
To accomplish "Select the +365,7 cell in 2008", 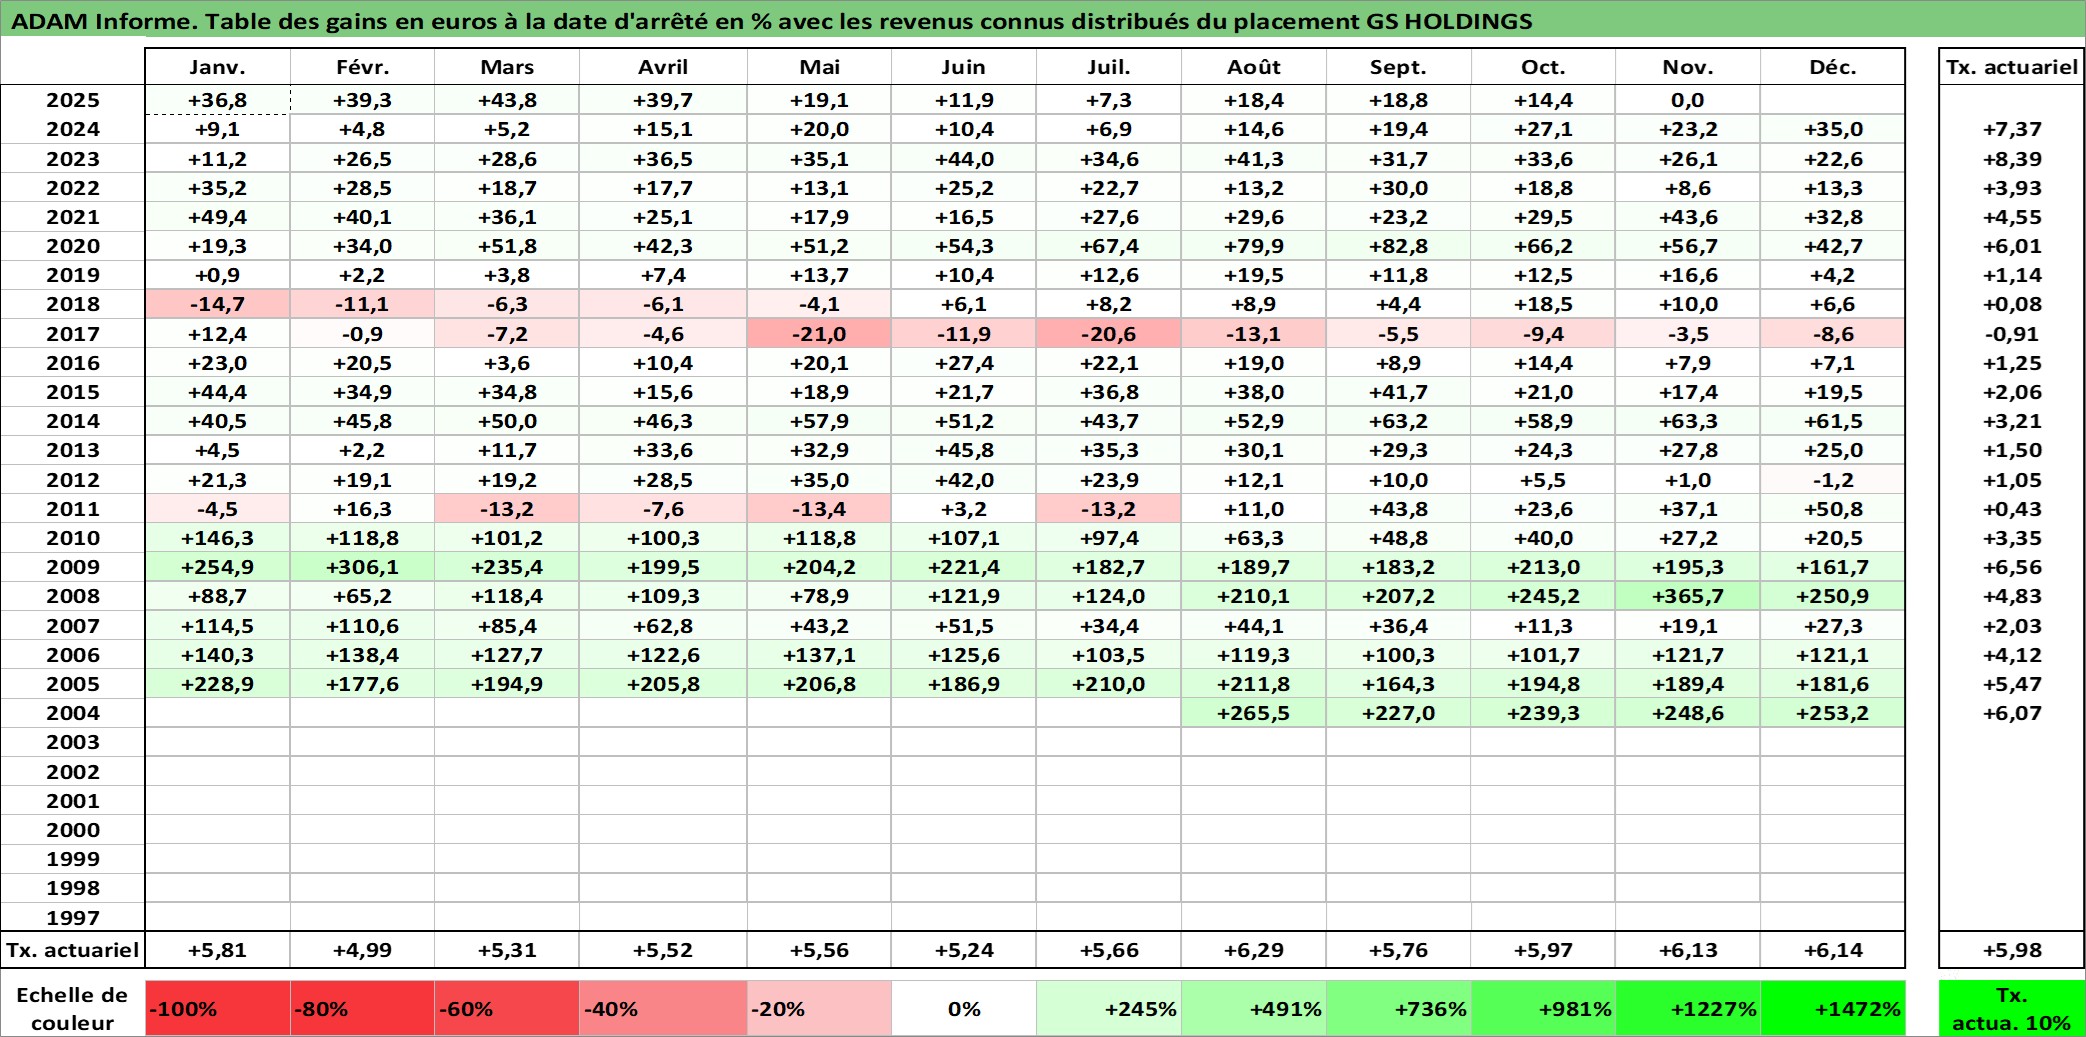I will tap(1687, 596).
